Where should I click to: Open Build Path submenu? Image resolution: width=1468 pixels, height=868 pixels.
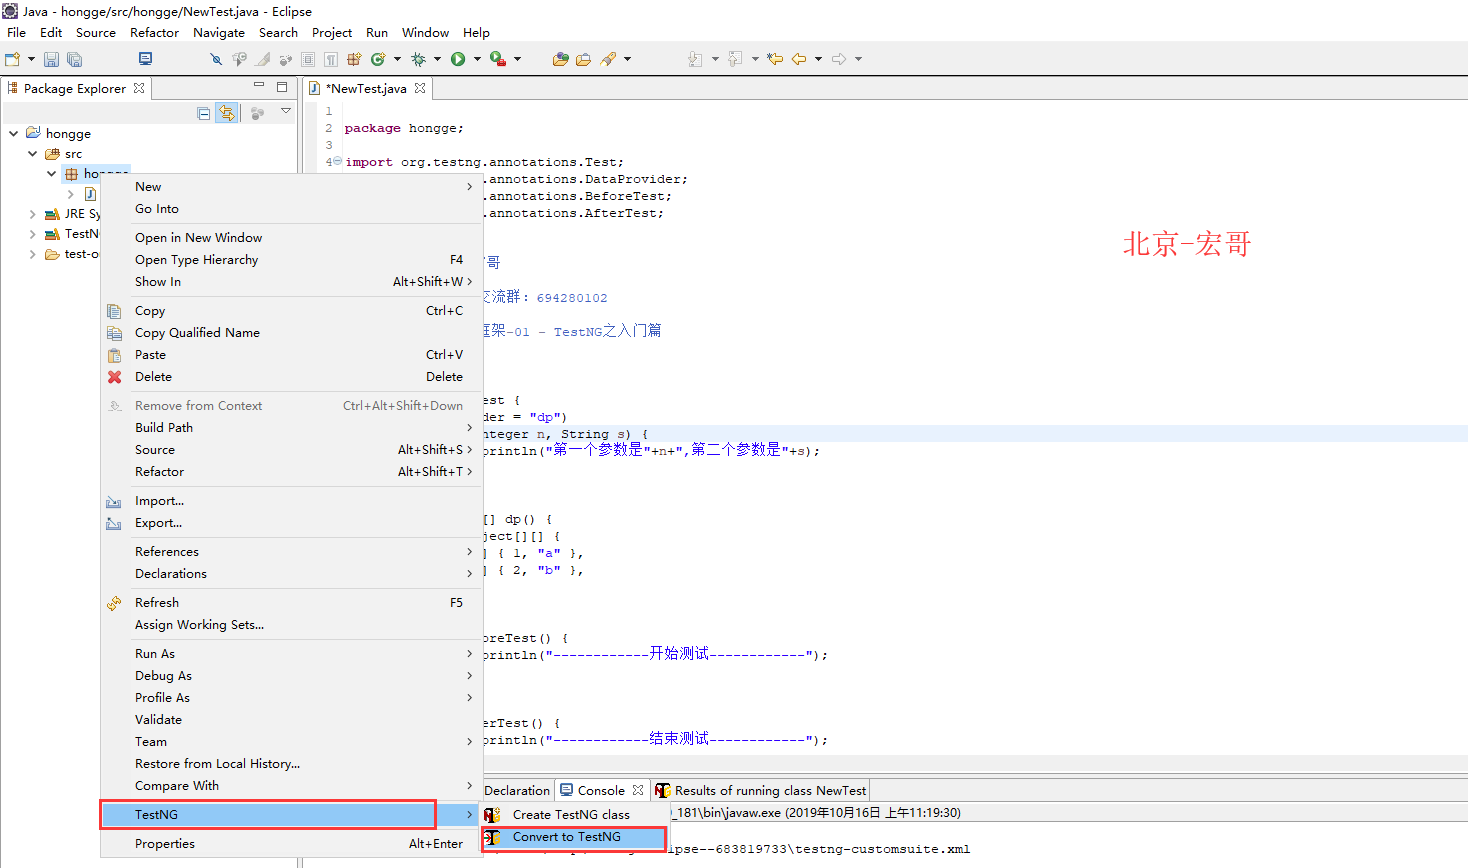[x=291, y=427]
